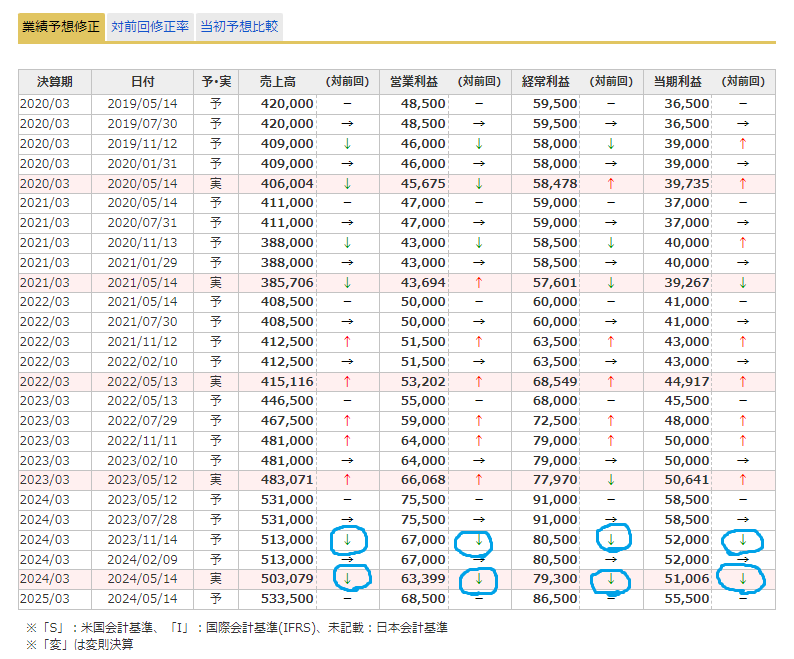Screen dimensions: 794x659
Task: Click circled 当期利益 down arrow in 2023/11/14 row
Action: (x=742, y=540)
